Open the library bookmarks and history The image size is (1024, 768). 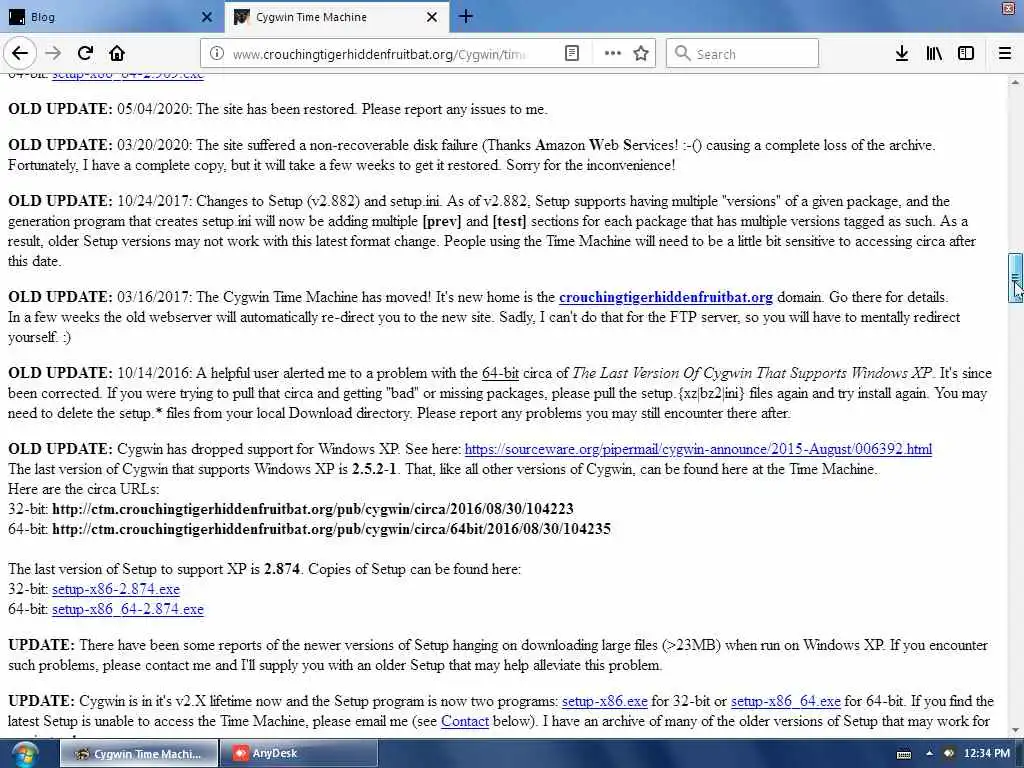pyautogui.click(x=934, y=54)
